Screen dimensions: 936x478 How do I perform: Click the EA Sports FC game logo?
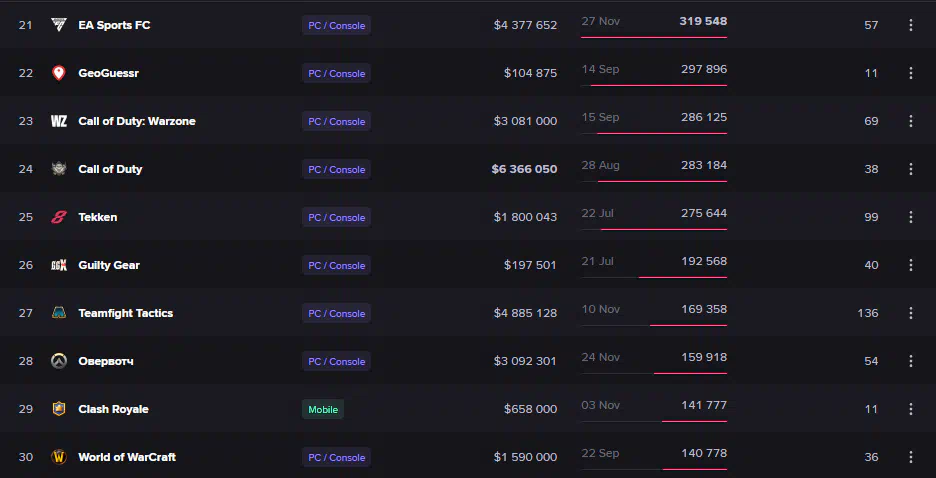[58, 25]
